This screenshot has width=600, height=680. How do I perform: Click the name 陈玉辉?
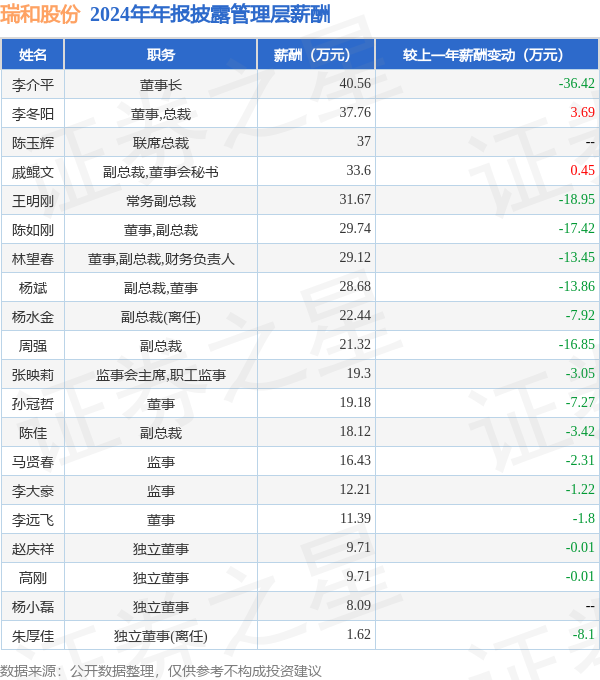(33, 143)
